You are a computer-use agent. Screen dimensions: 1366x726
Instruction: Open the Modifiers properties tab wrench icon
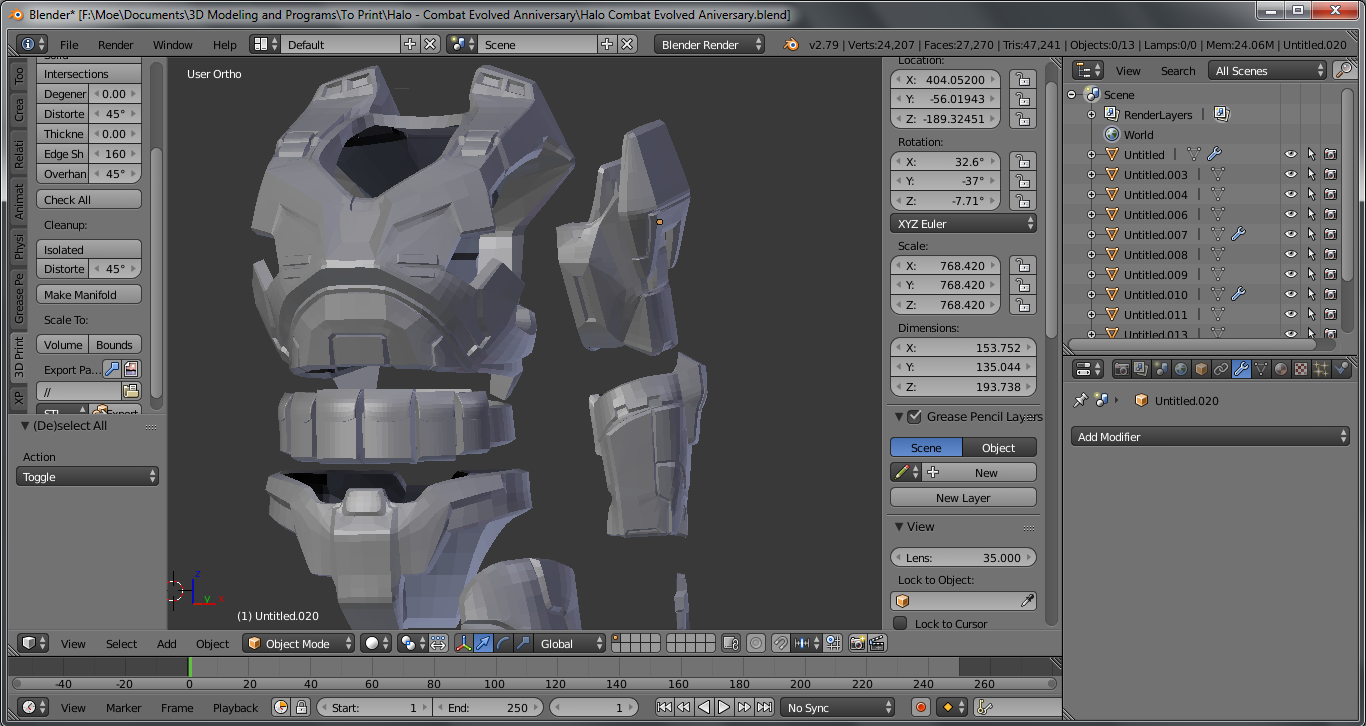[1241, 369]
